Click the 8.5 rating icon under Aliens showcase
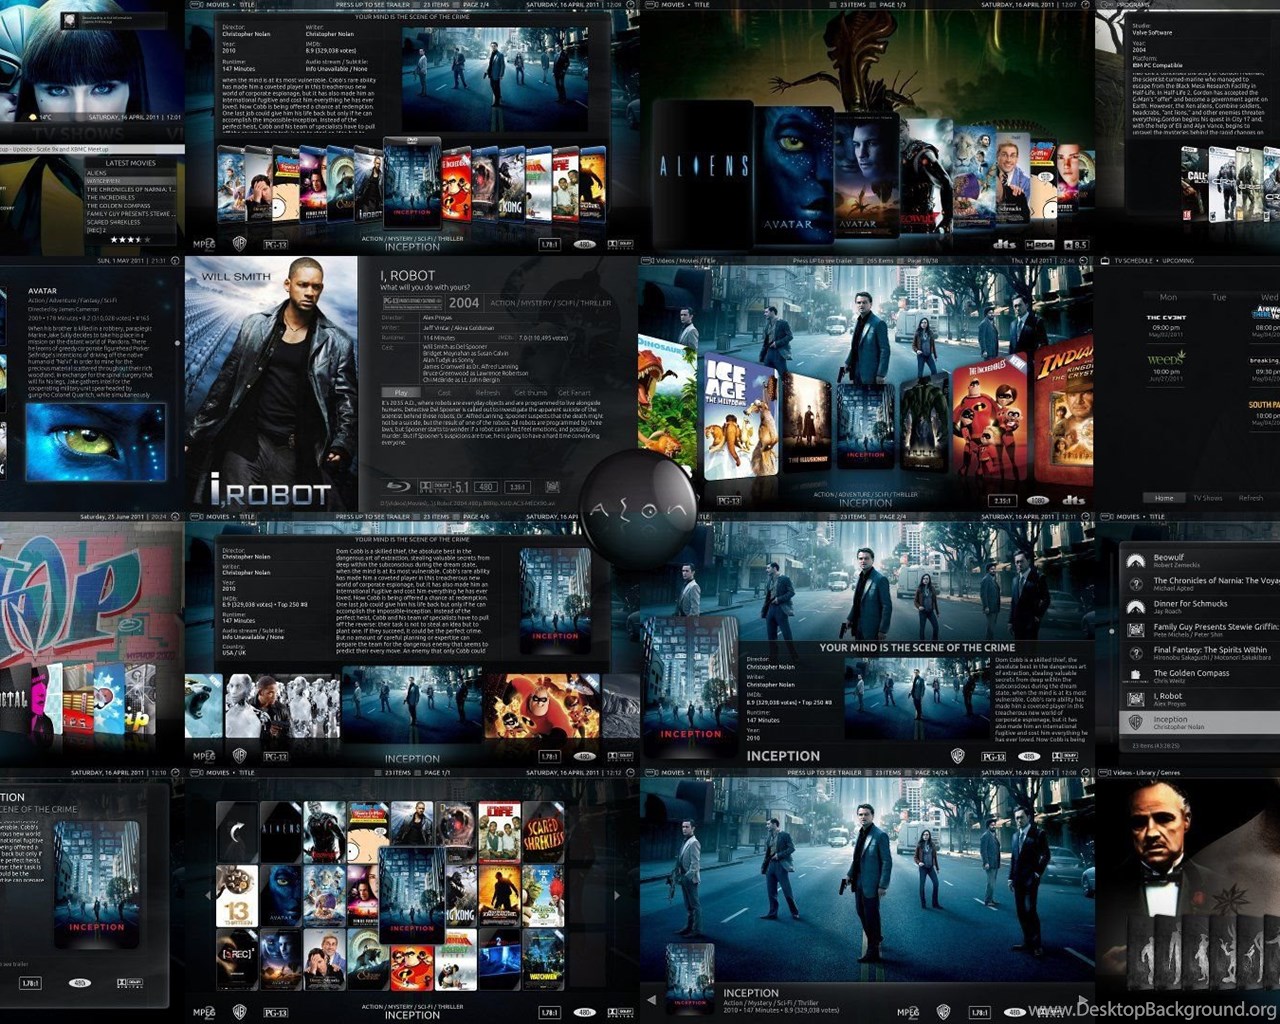 (x=1077, y=244)
